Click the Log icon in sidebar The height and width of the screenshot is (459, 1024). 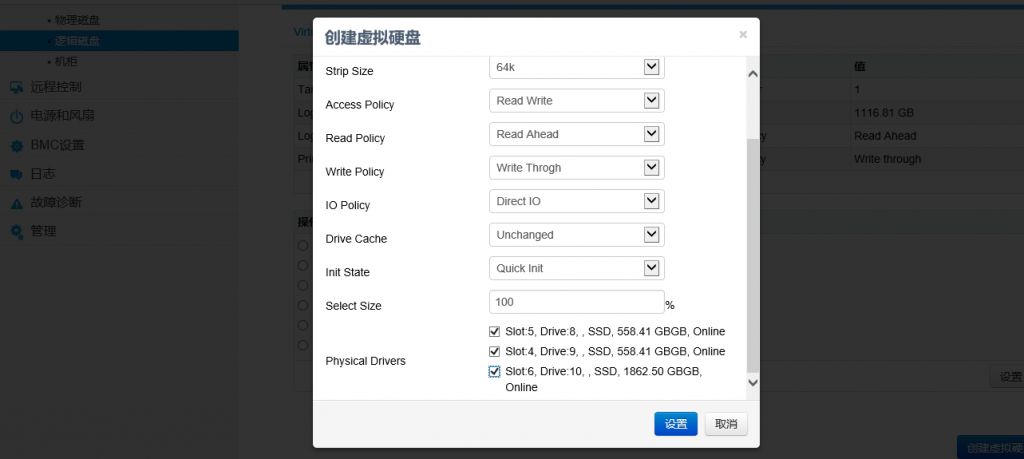click(x=16, y=174)
